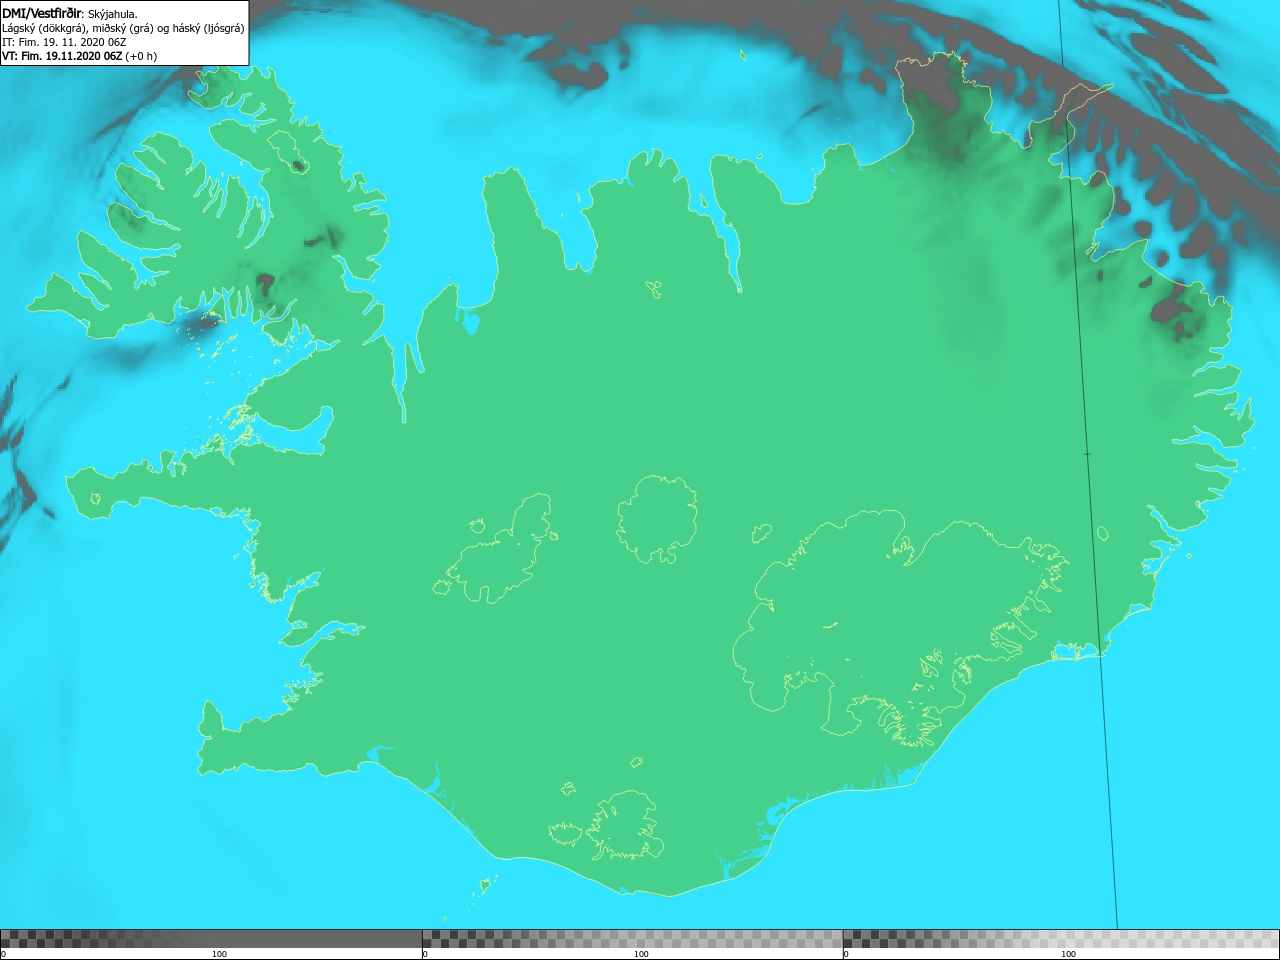Click the medium gray mid-cloud color scale bar

(632, 939)
